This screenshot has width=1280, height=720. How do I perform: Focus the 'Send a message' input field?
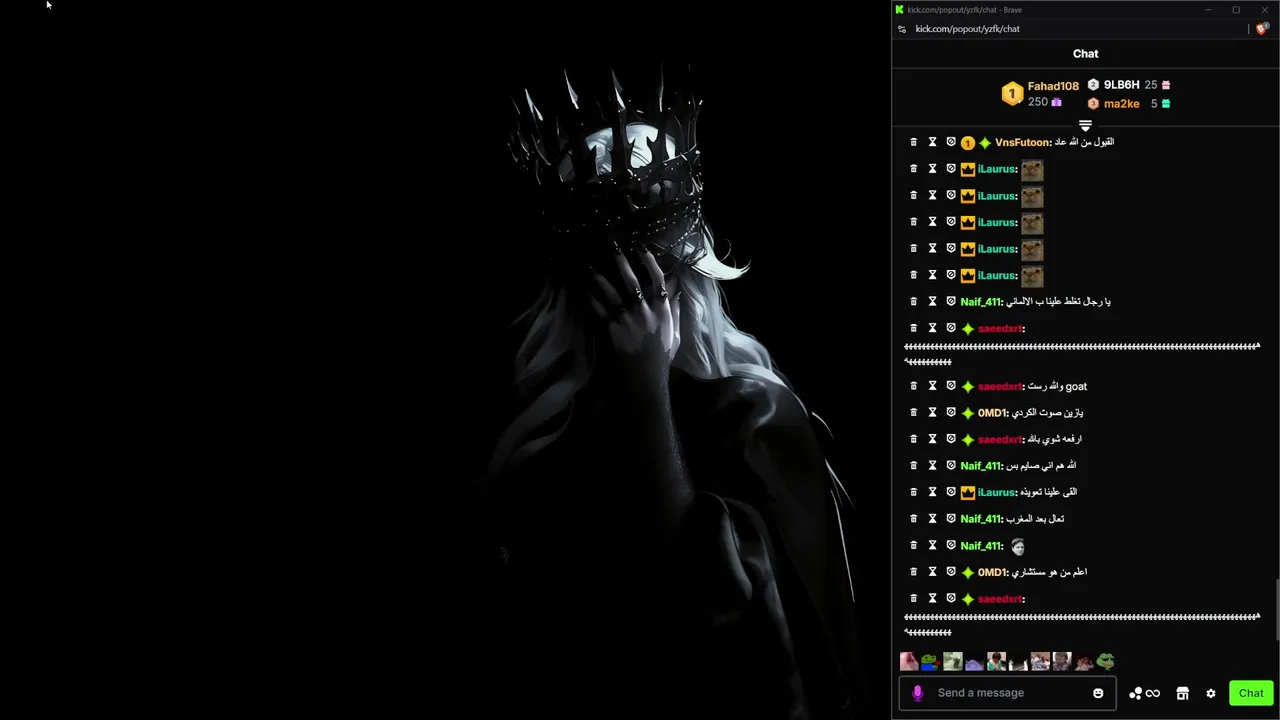[x=1007, y=693]
